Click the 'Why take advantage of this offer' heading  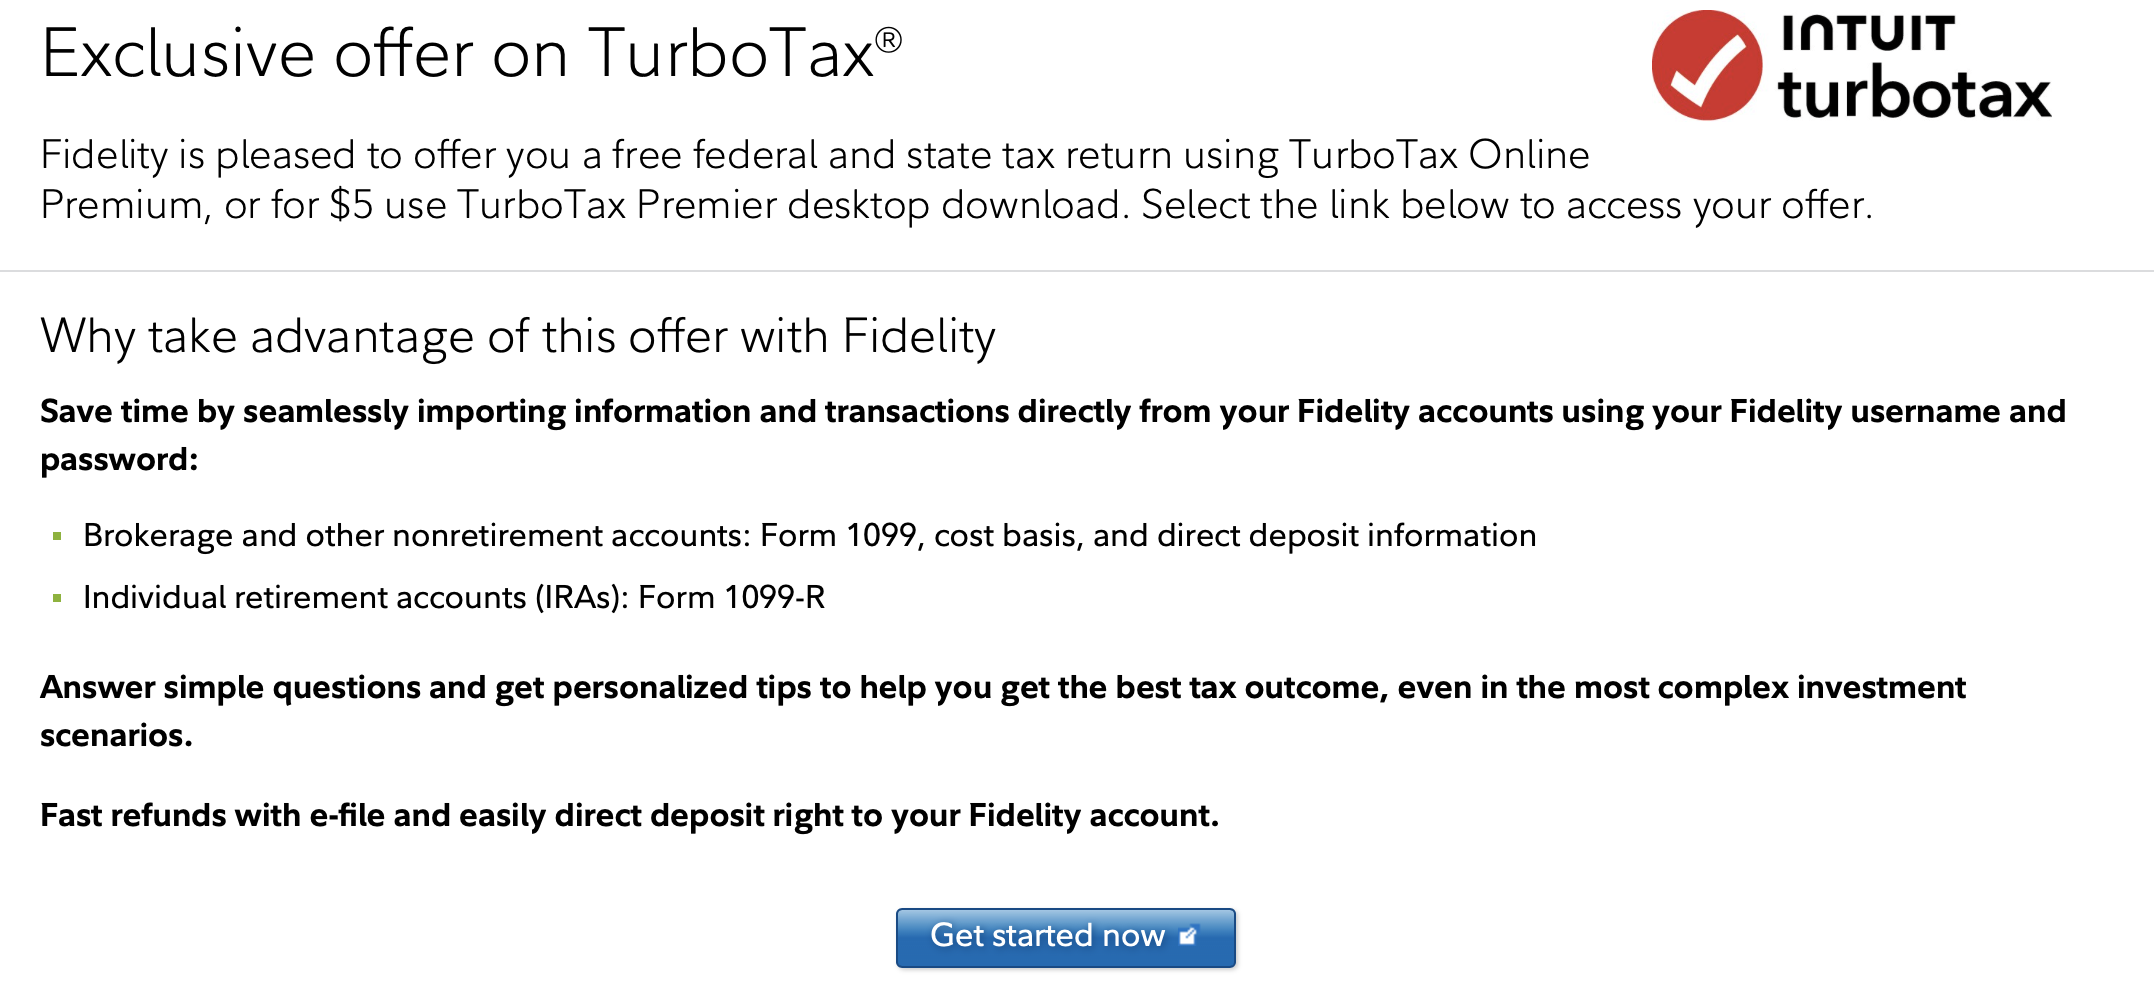(x=518, y=337)
